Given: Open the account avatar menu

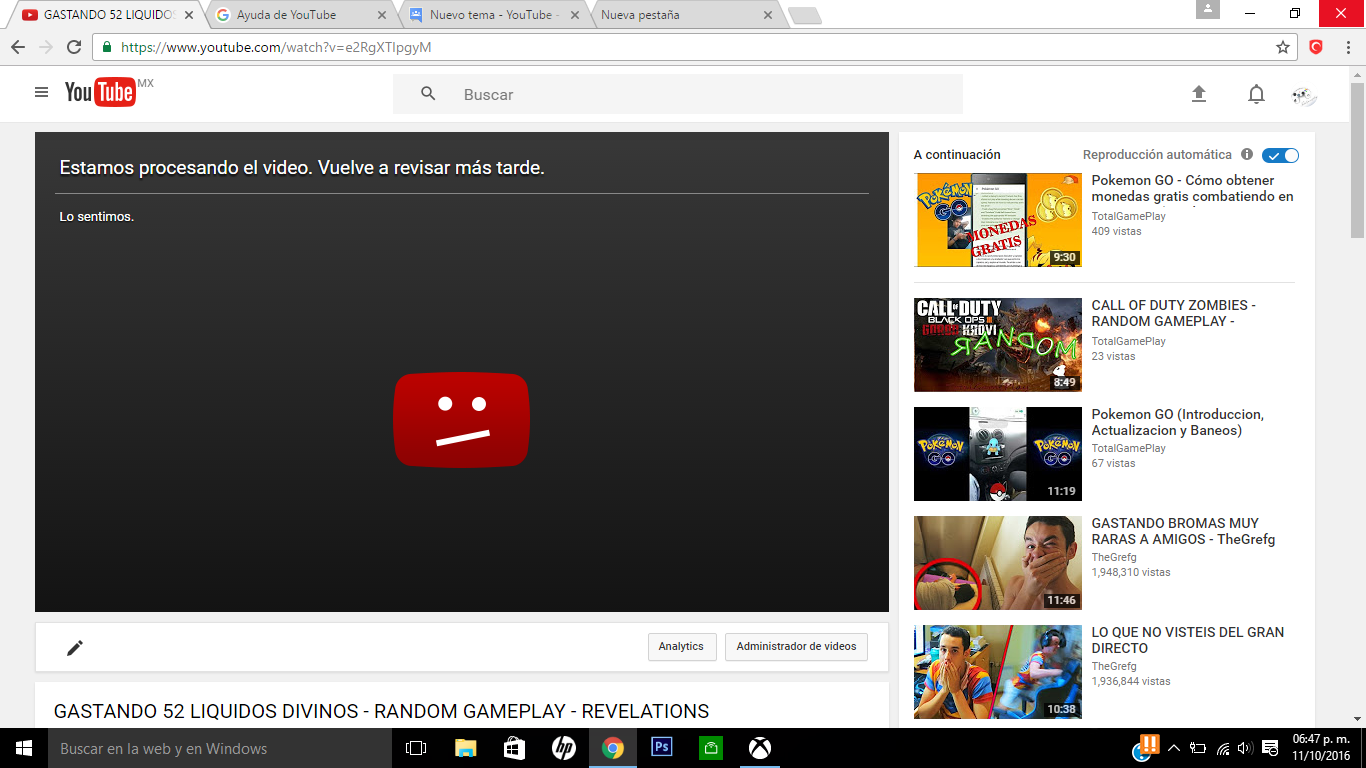Looking at the screenshot, I should 1304,95.
